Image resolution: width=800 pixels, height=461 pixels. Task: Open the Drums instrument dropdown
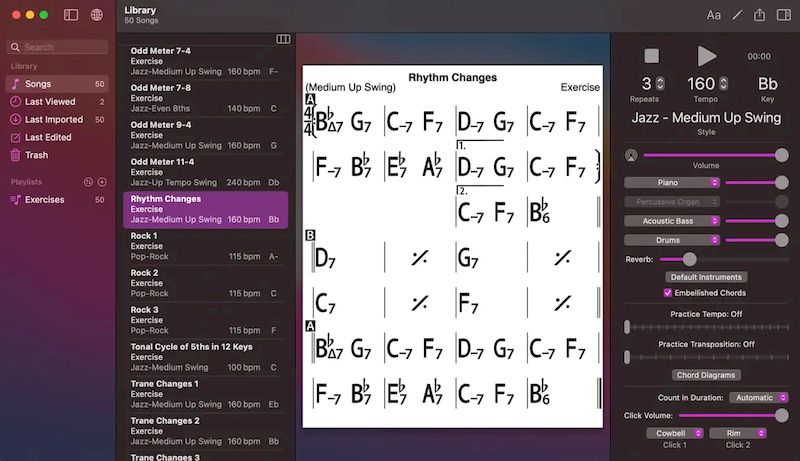point(672,240)
